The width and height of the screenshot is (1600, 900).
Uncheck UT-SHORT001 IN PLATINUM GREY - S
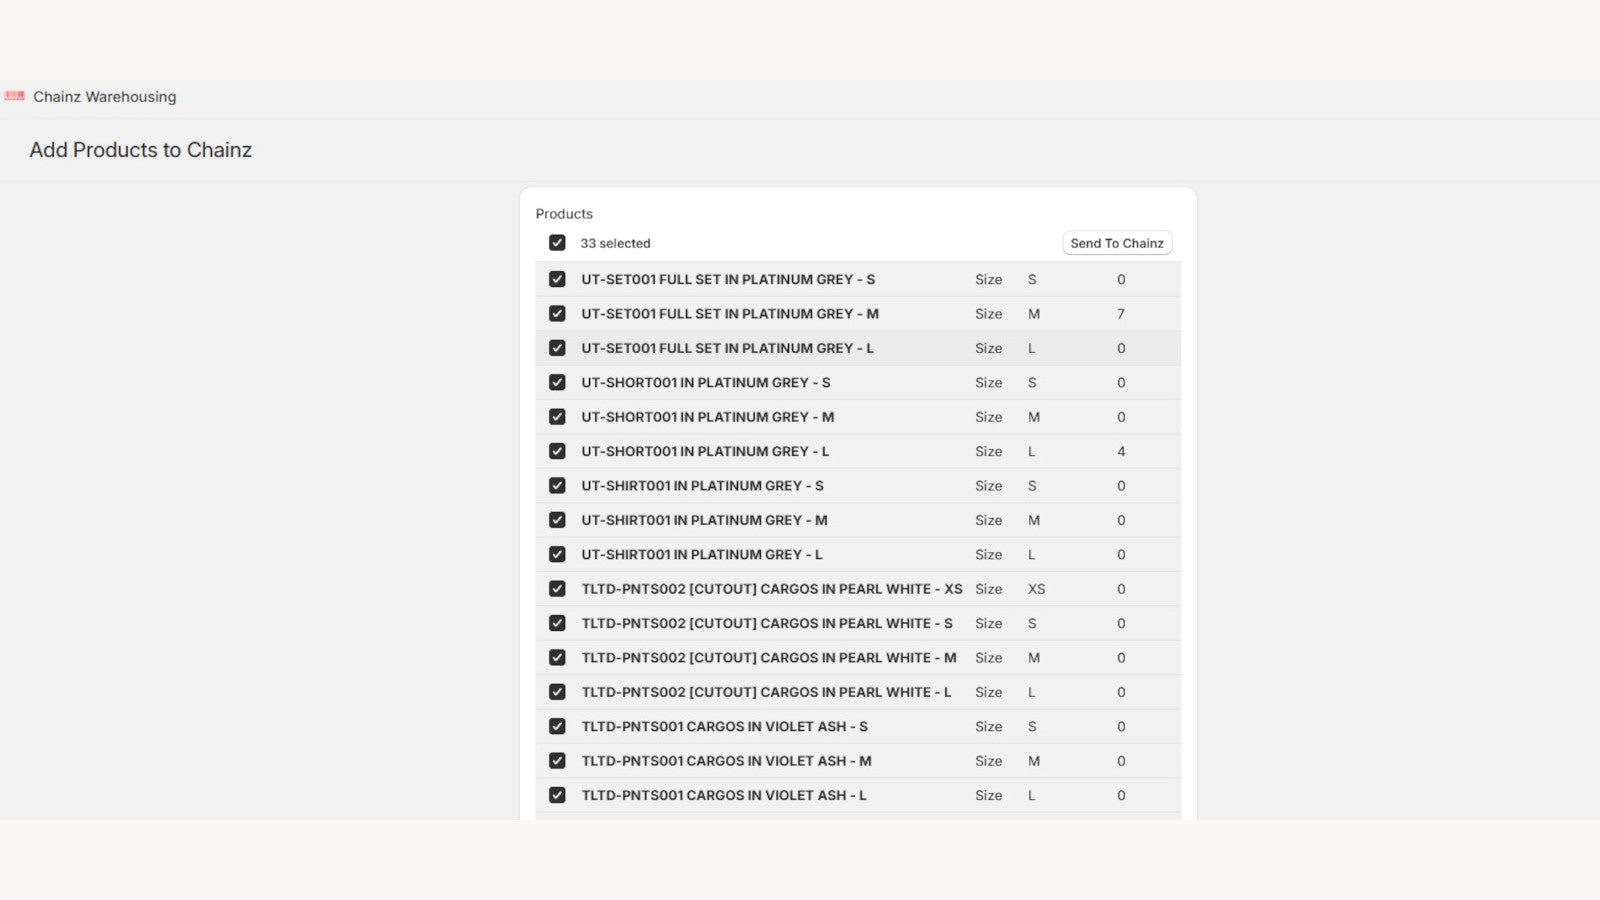coord(557,382)
